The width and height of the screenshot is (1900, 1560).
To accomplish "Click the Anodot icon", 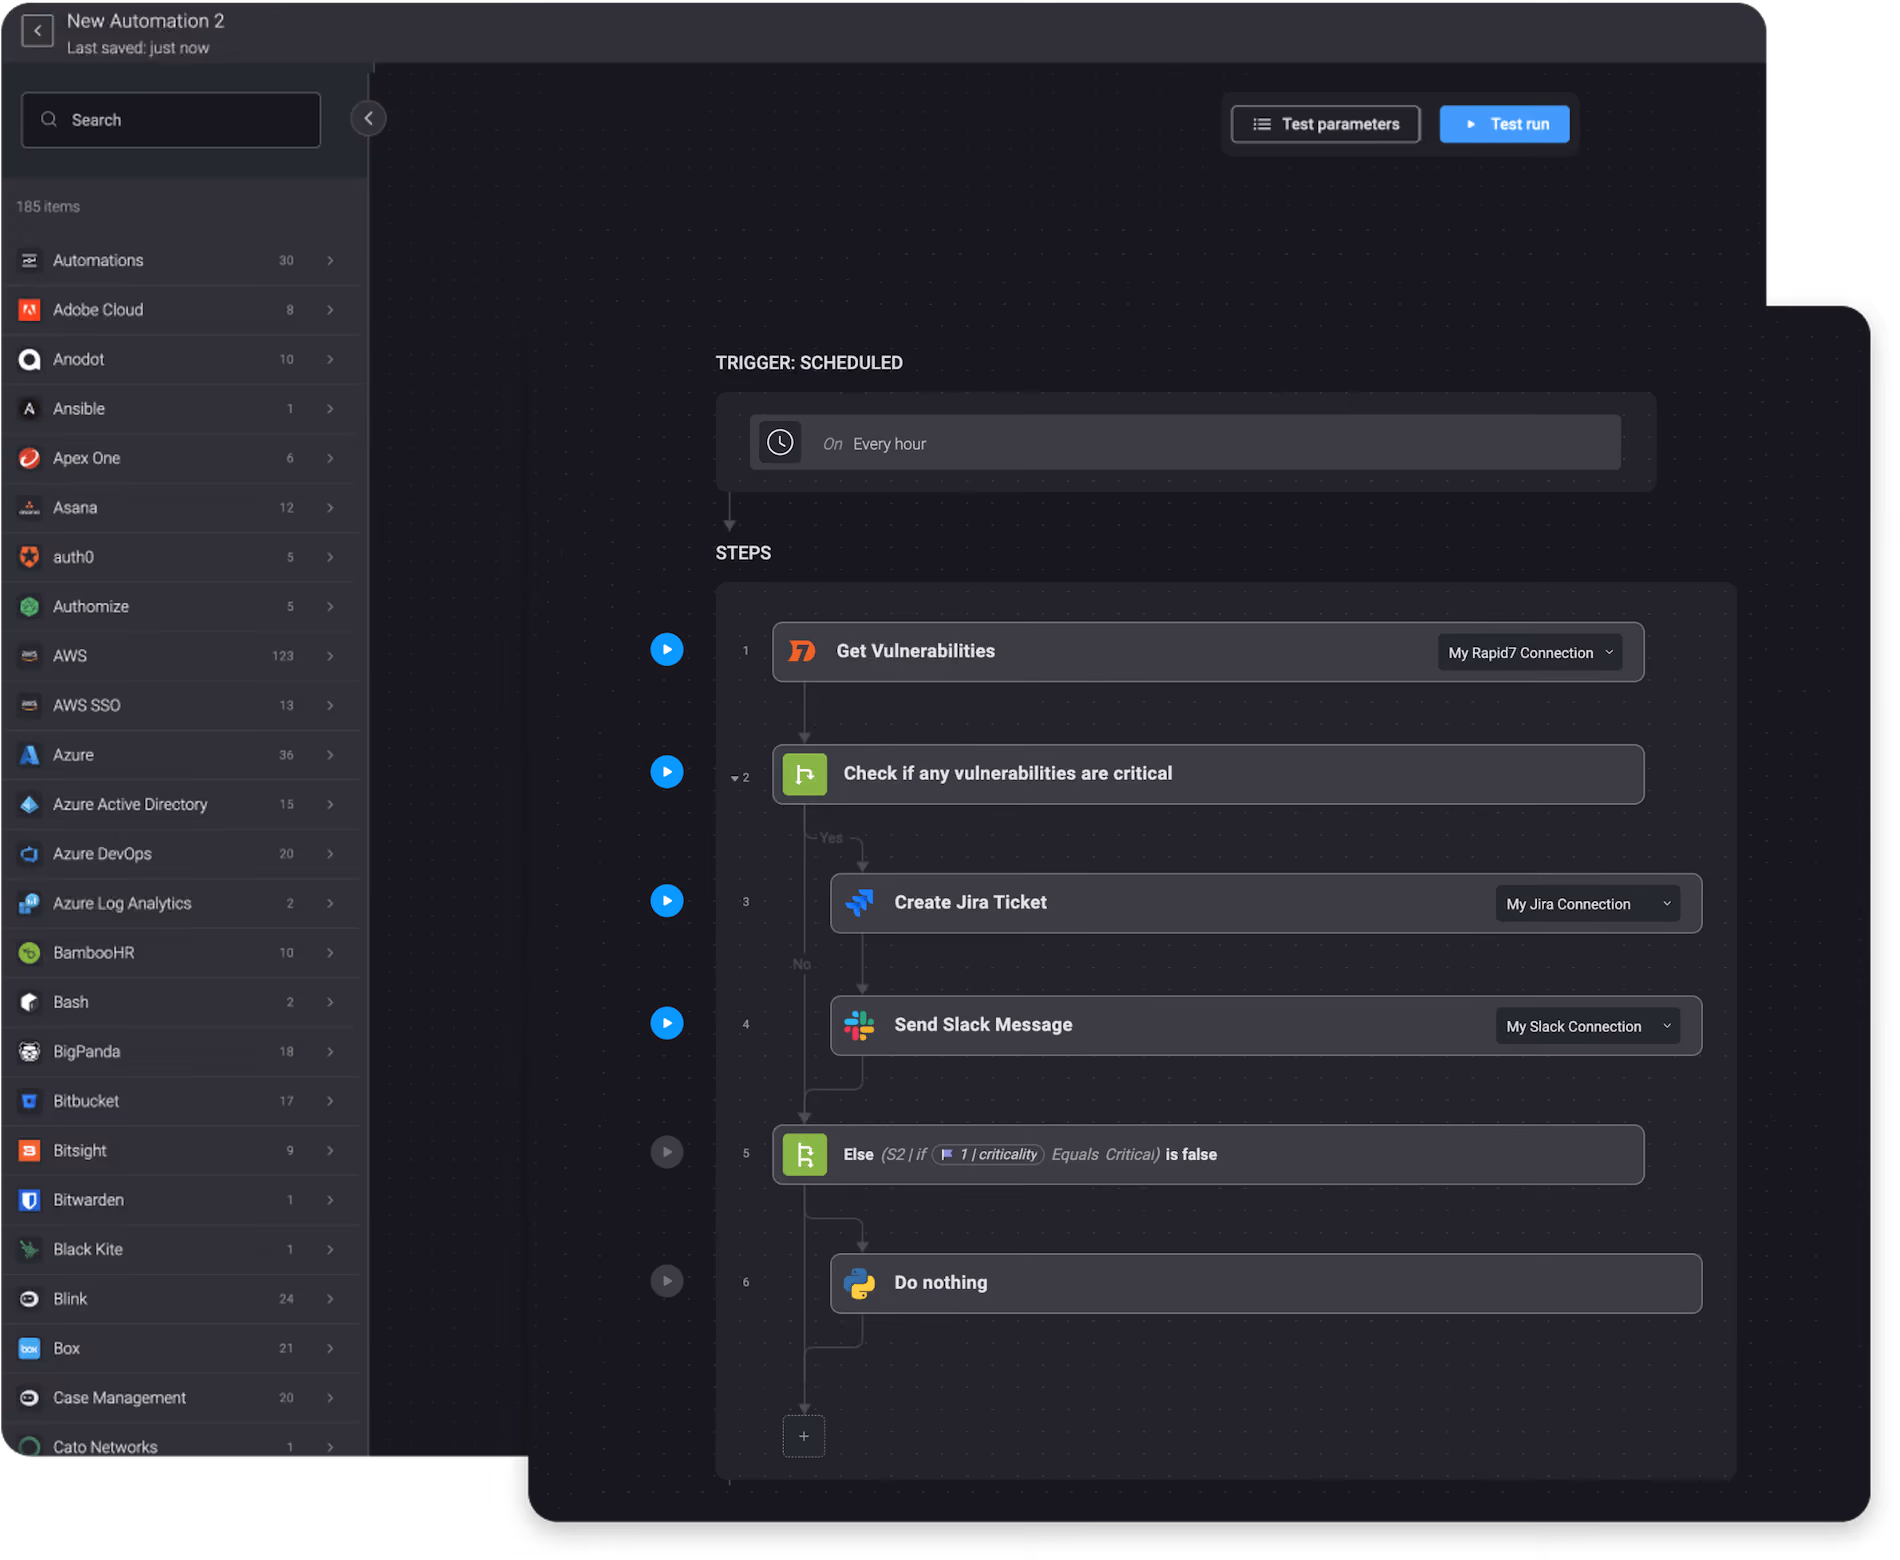I will tap(30, 359).
